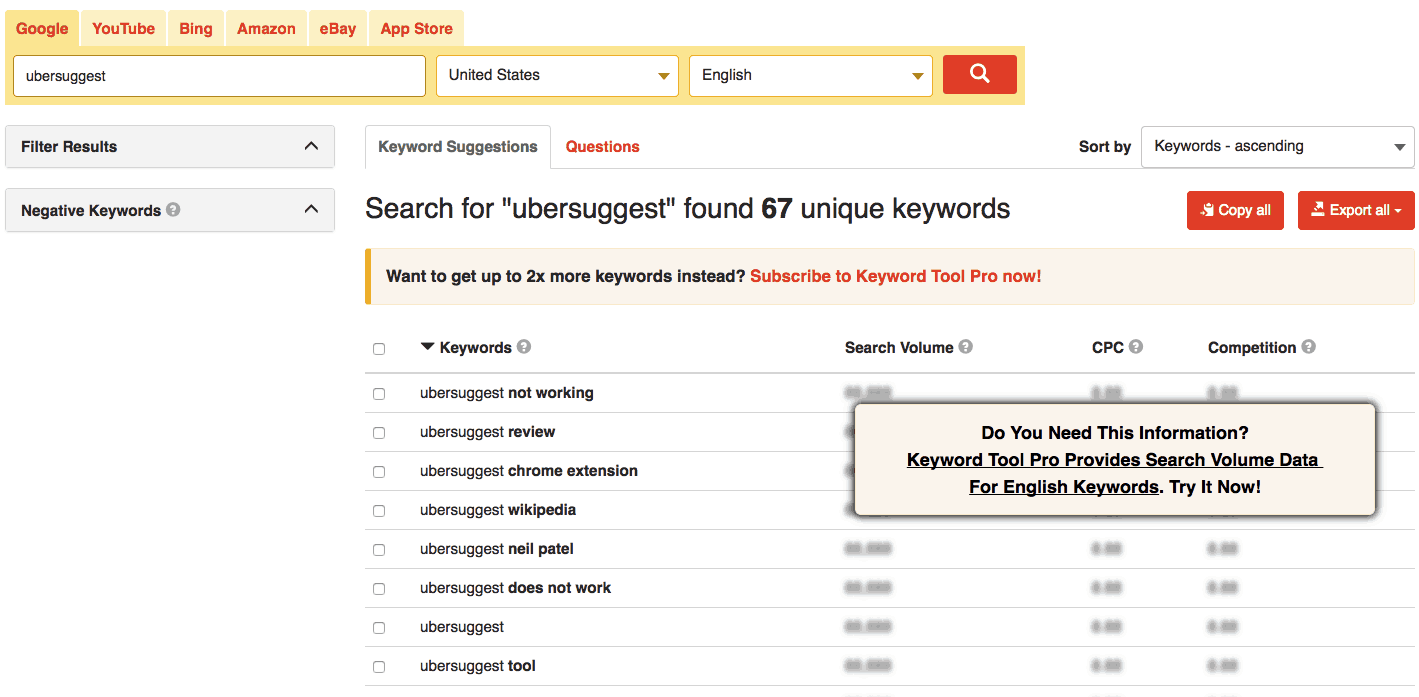Switch to the YouTube tab

[124, 29]
